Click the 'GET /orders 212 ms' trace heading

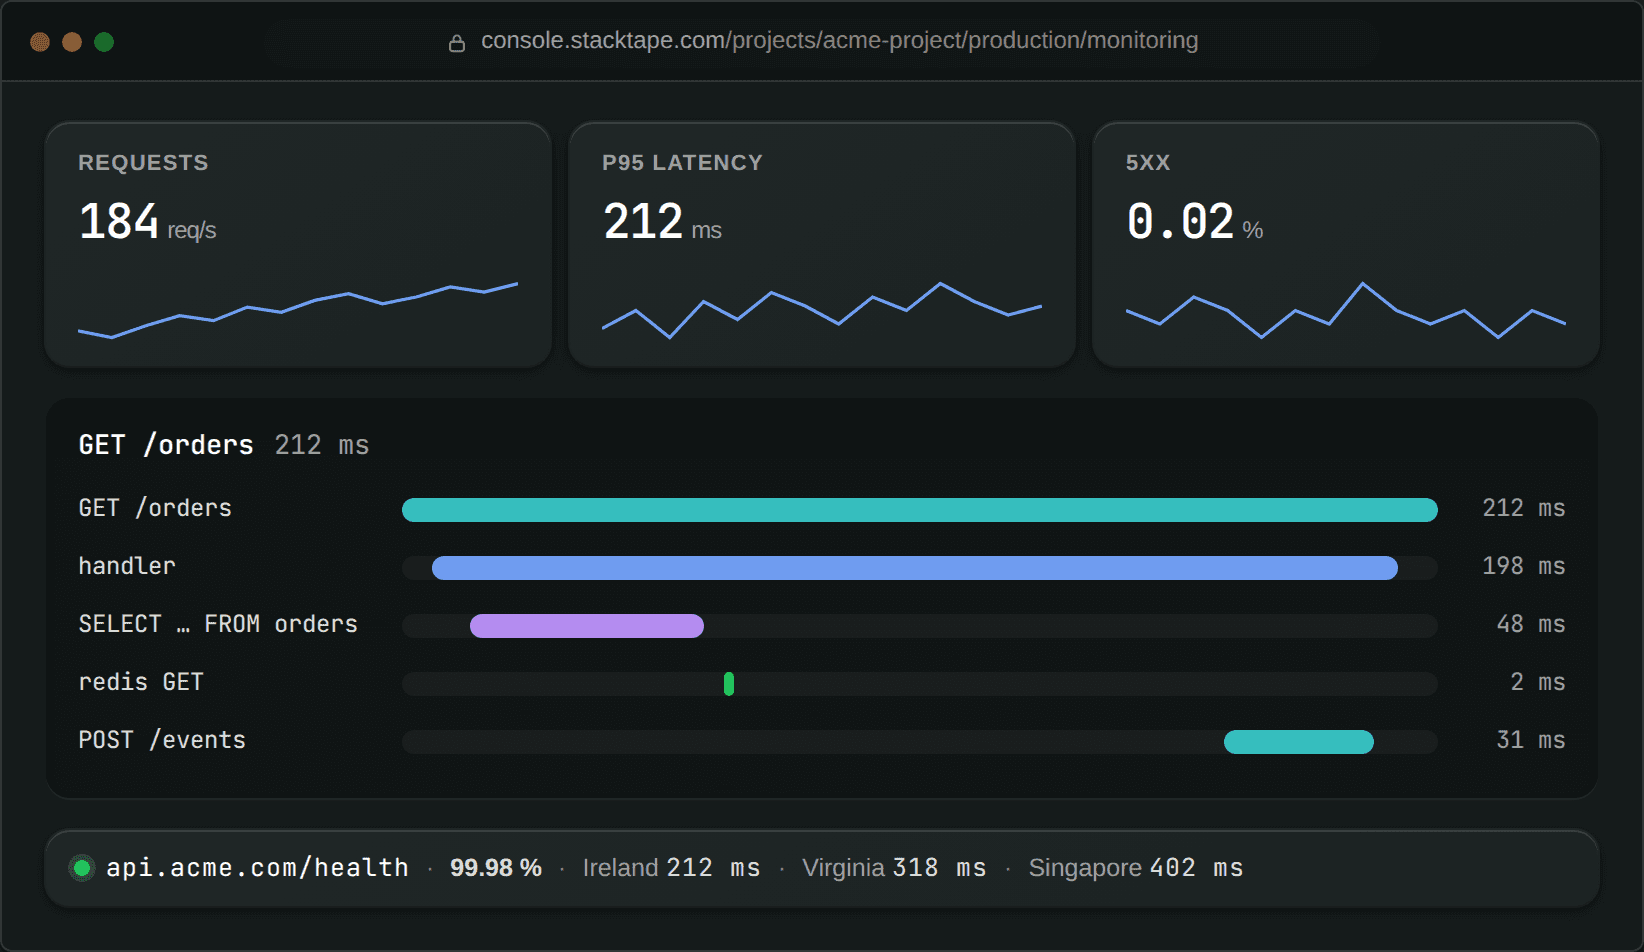(x=224, y=445)
